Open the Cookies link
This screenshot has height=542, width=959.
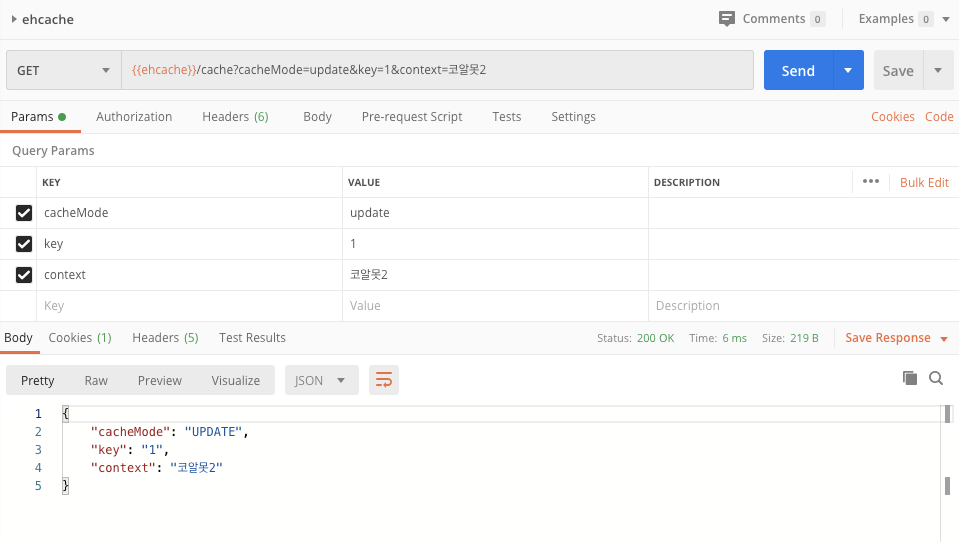pyautogui.click(x=892, y=116)
